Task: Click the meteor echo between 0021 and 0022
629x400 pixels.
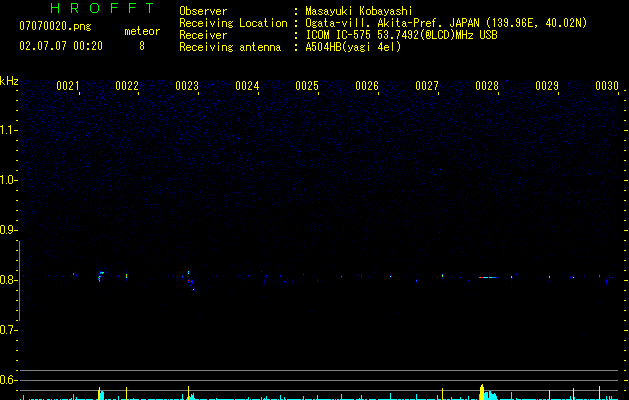Action: 101,276
